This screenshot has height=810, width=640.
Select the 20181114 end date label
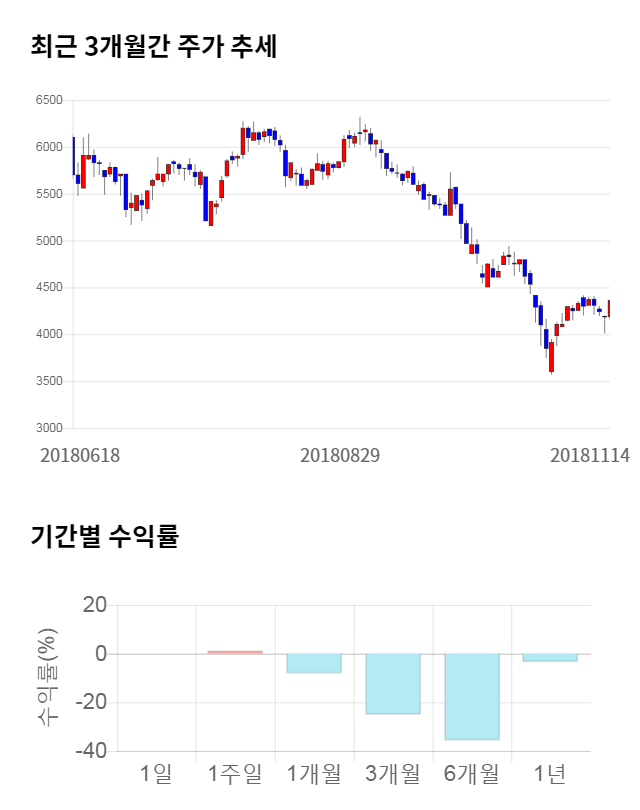pos(590,455)
